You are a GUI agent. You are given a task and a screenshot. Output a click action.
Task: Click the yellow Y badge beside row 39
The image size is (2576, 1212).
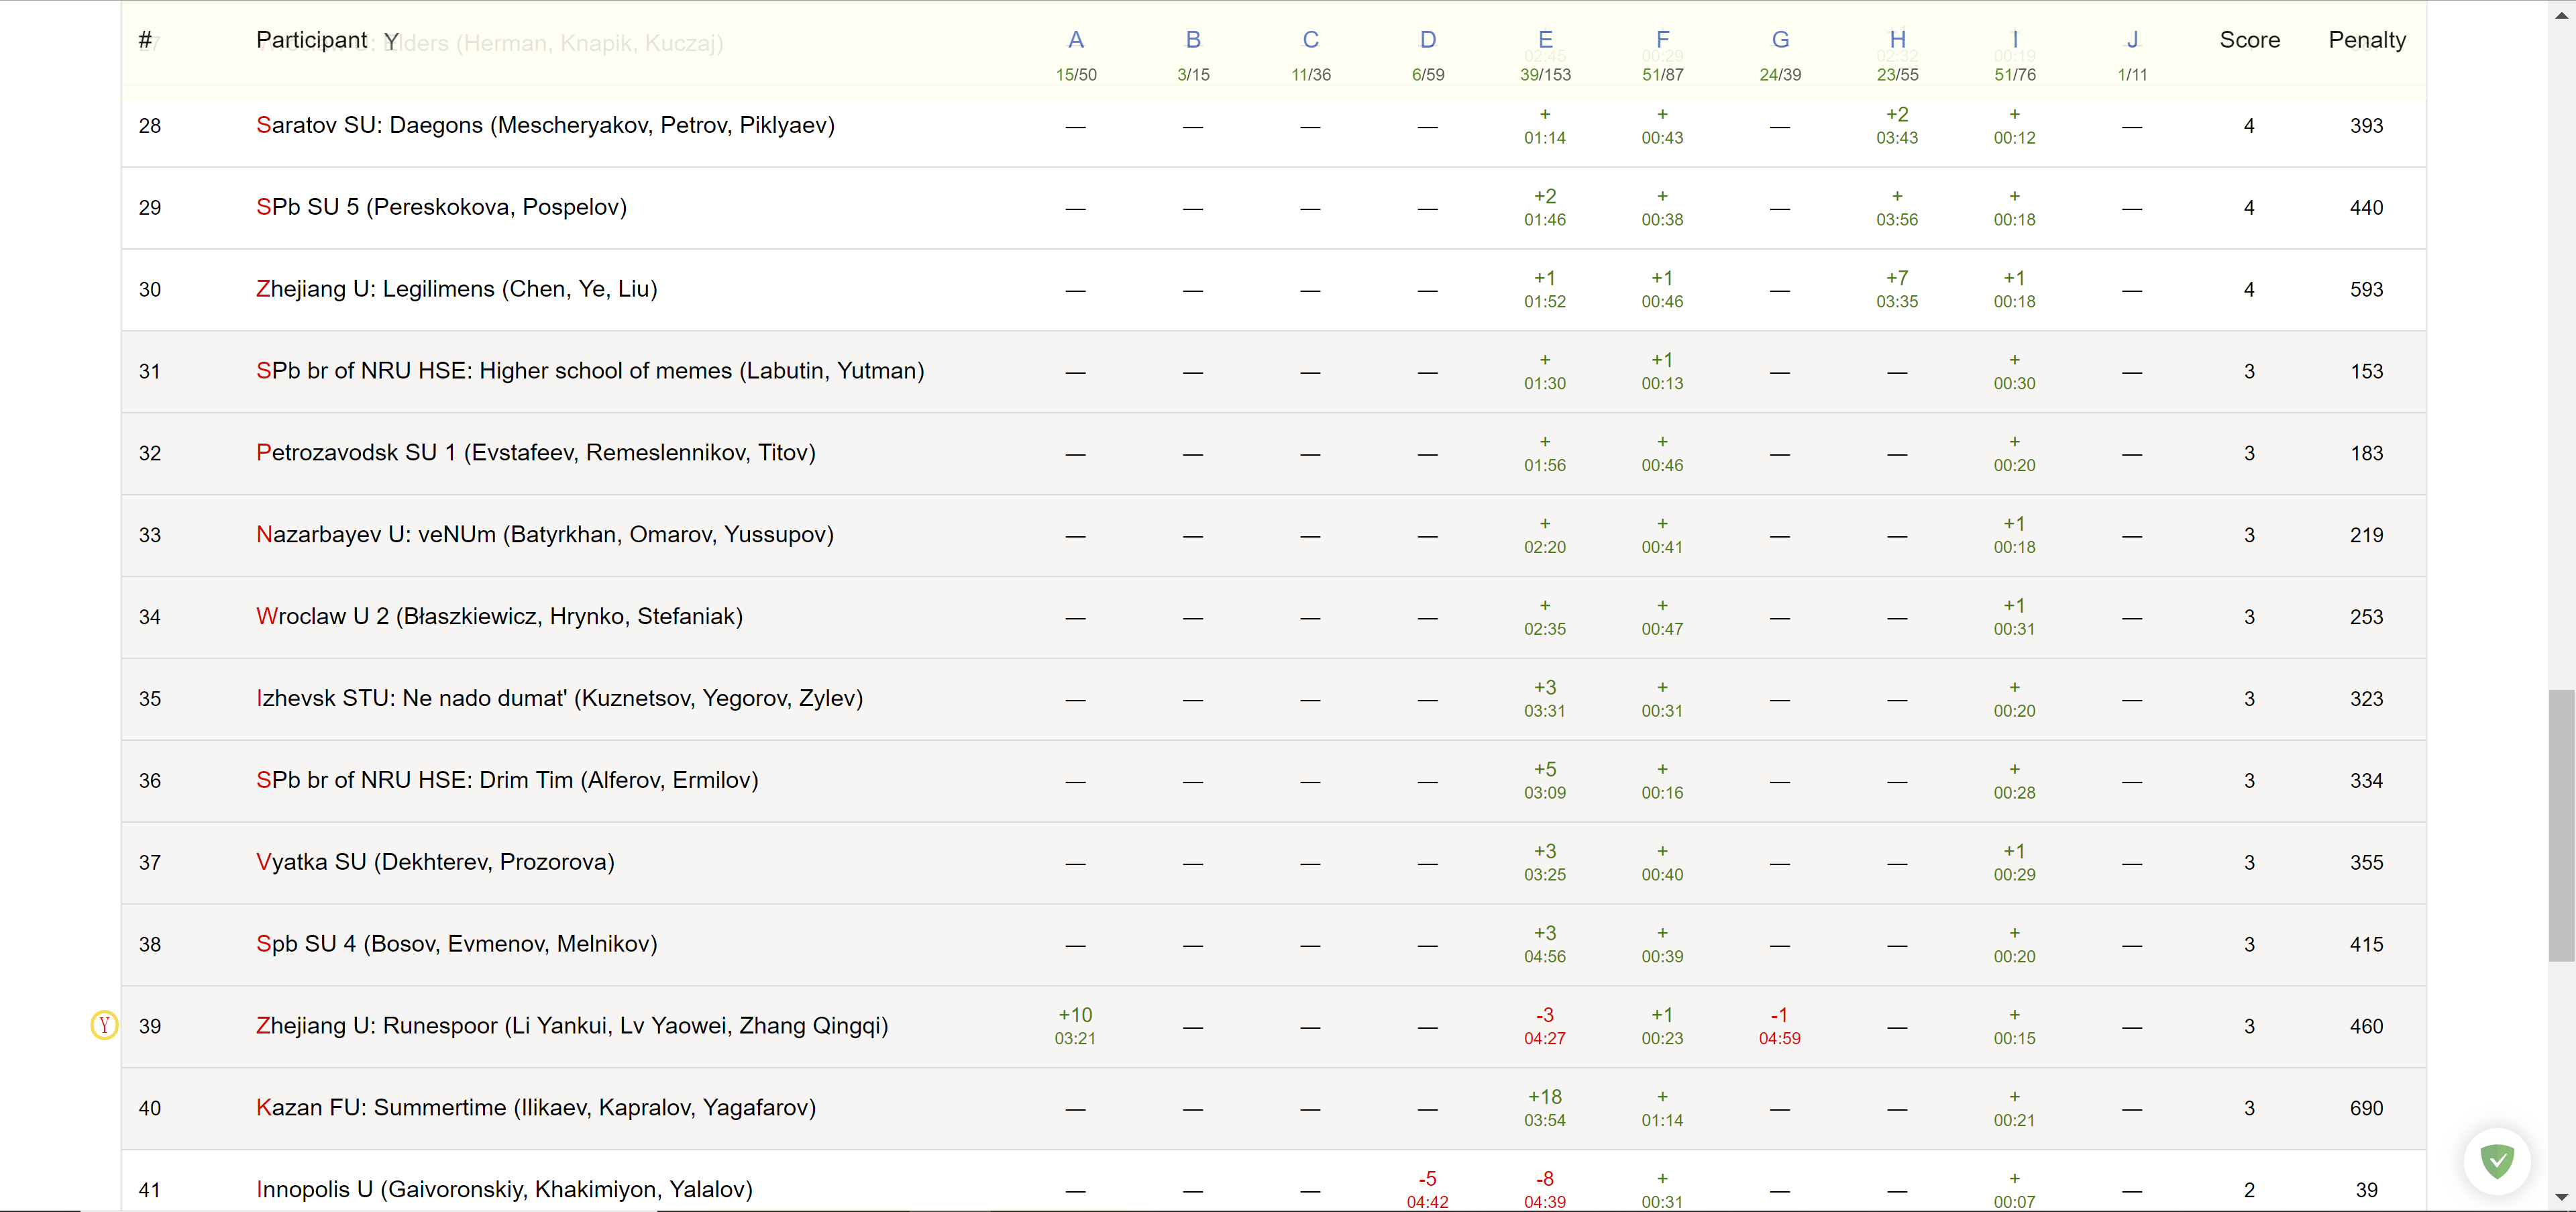[104, 1025]
